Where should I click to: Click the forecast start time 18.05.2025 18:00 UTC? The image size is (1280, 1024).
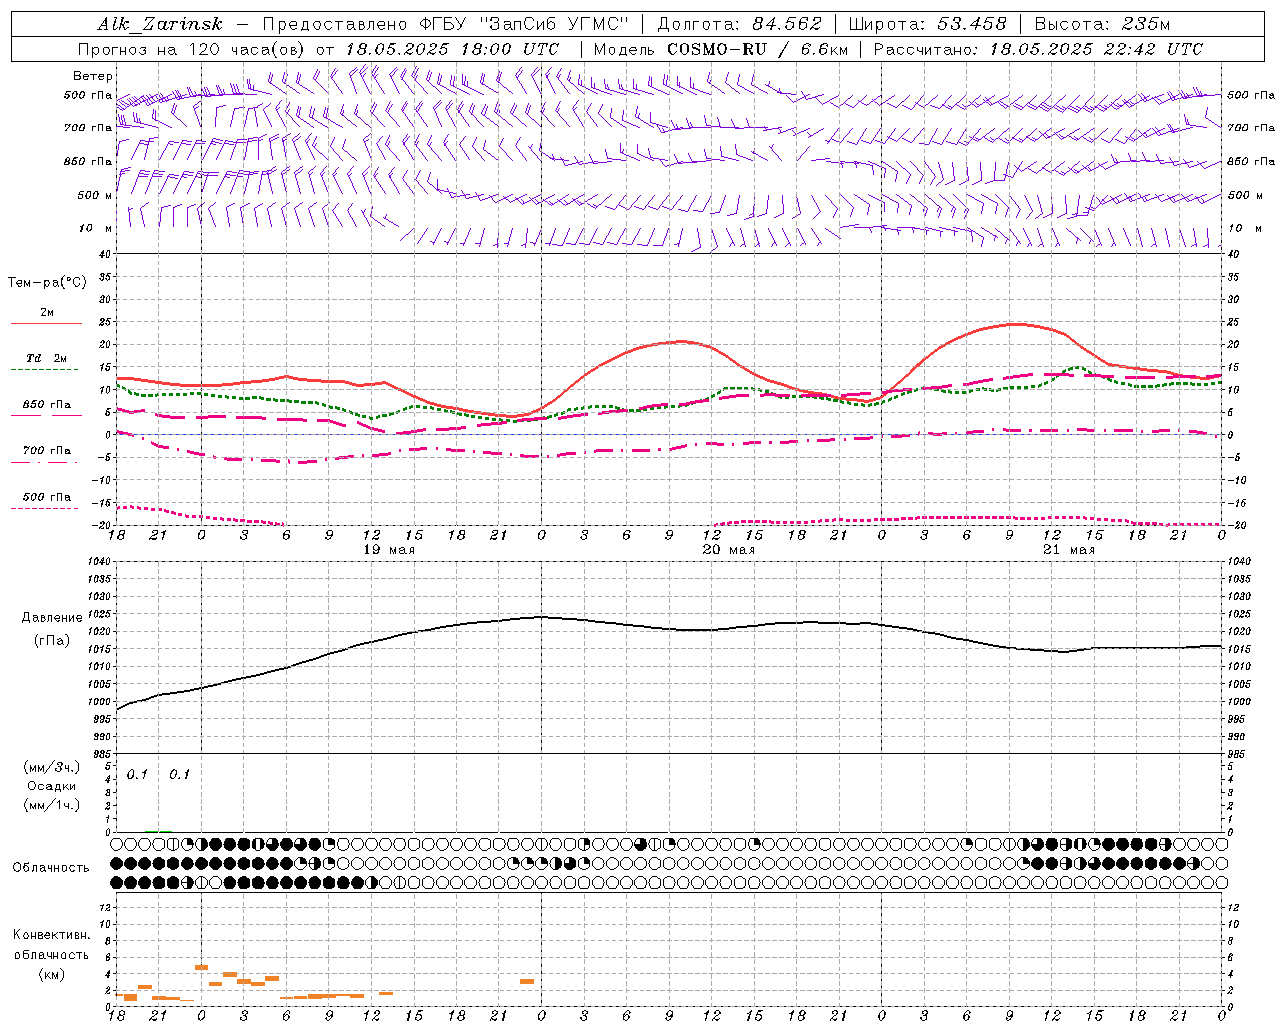(452, 49)
